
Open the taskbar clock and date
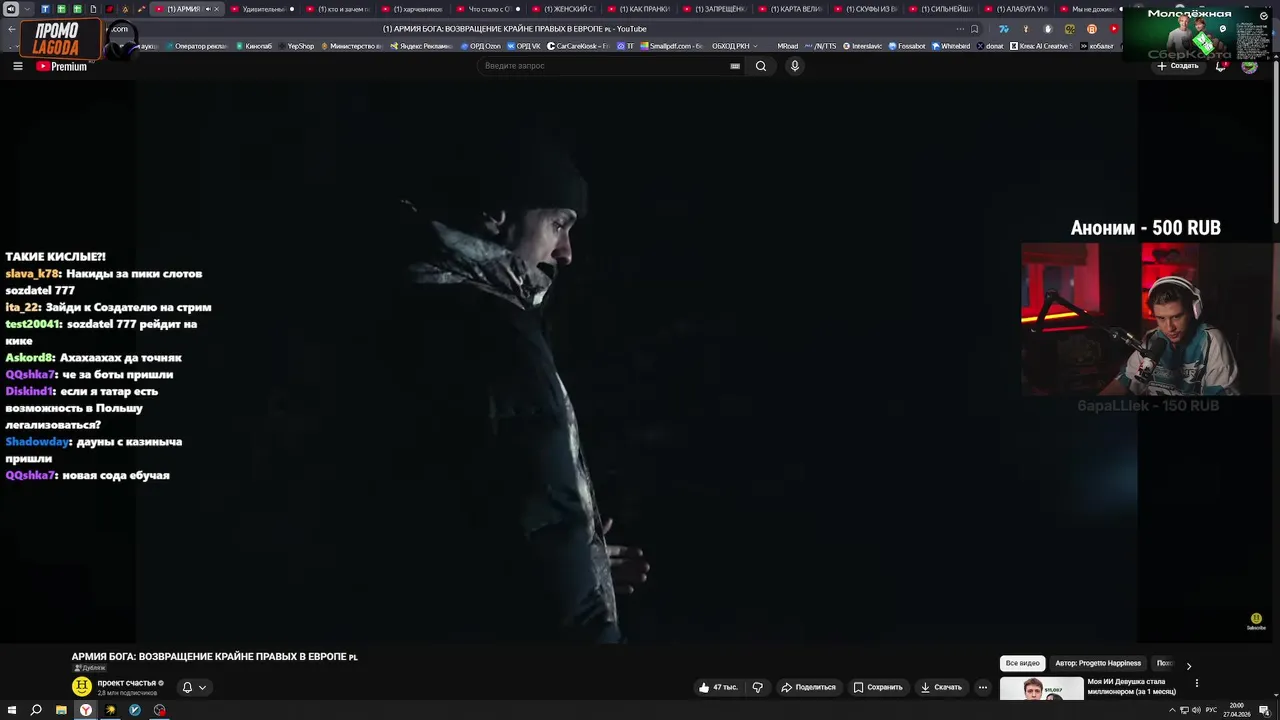(1236, 710)
